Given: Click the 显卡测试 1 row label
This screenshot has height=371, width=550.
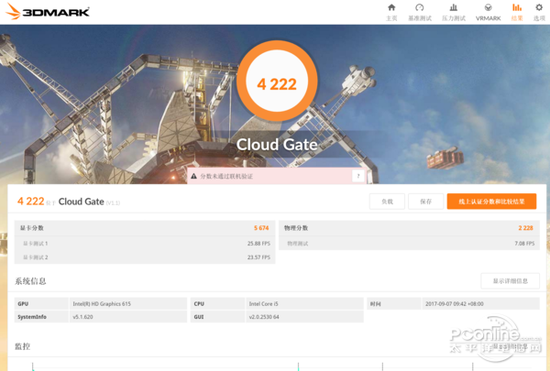Looking at the screenshot, I should click(x=35, y=243).
